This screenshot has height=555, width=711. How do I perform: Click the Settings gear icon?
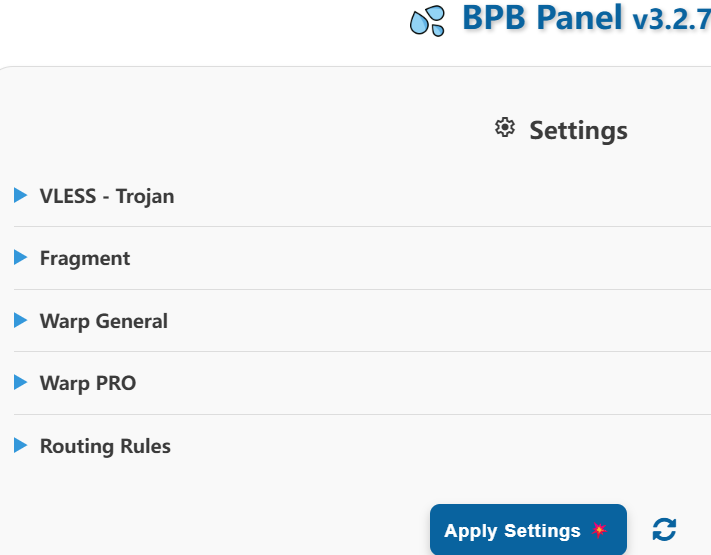point(505,128)
